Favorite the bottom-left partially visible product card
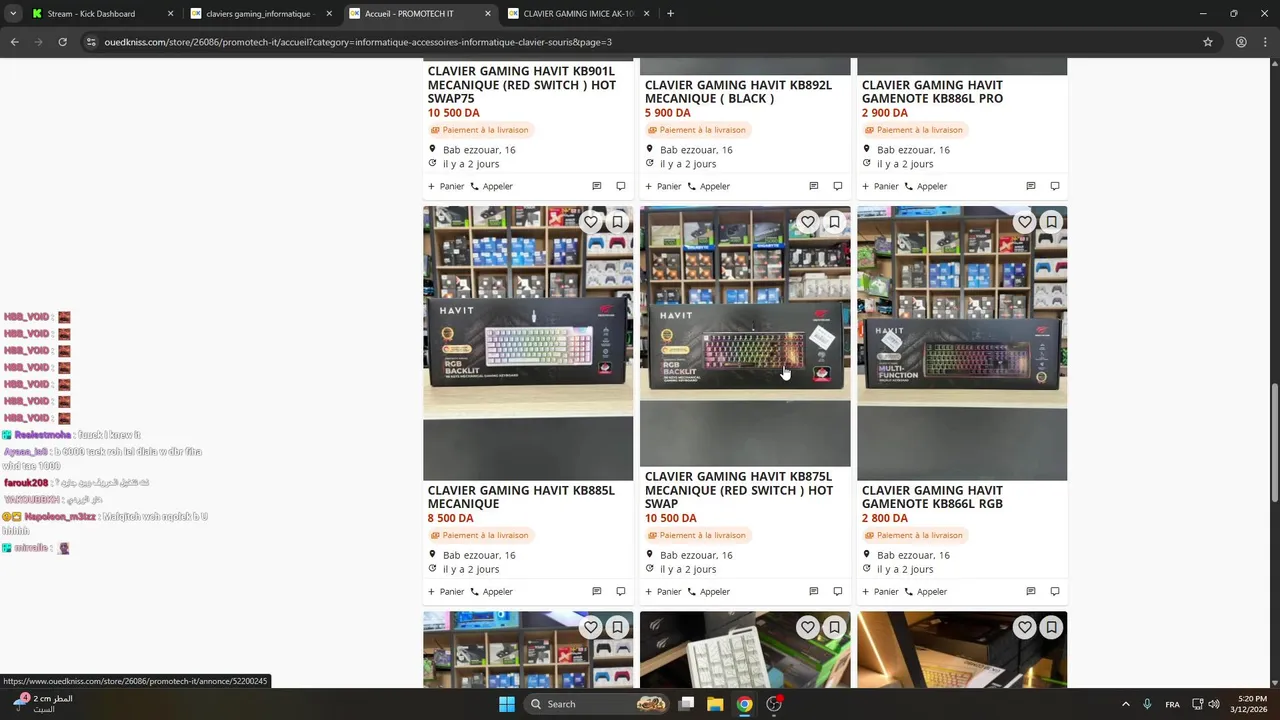This screenshot has height=720, width=1280. click(591, 627)
